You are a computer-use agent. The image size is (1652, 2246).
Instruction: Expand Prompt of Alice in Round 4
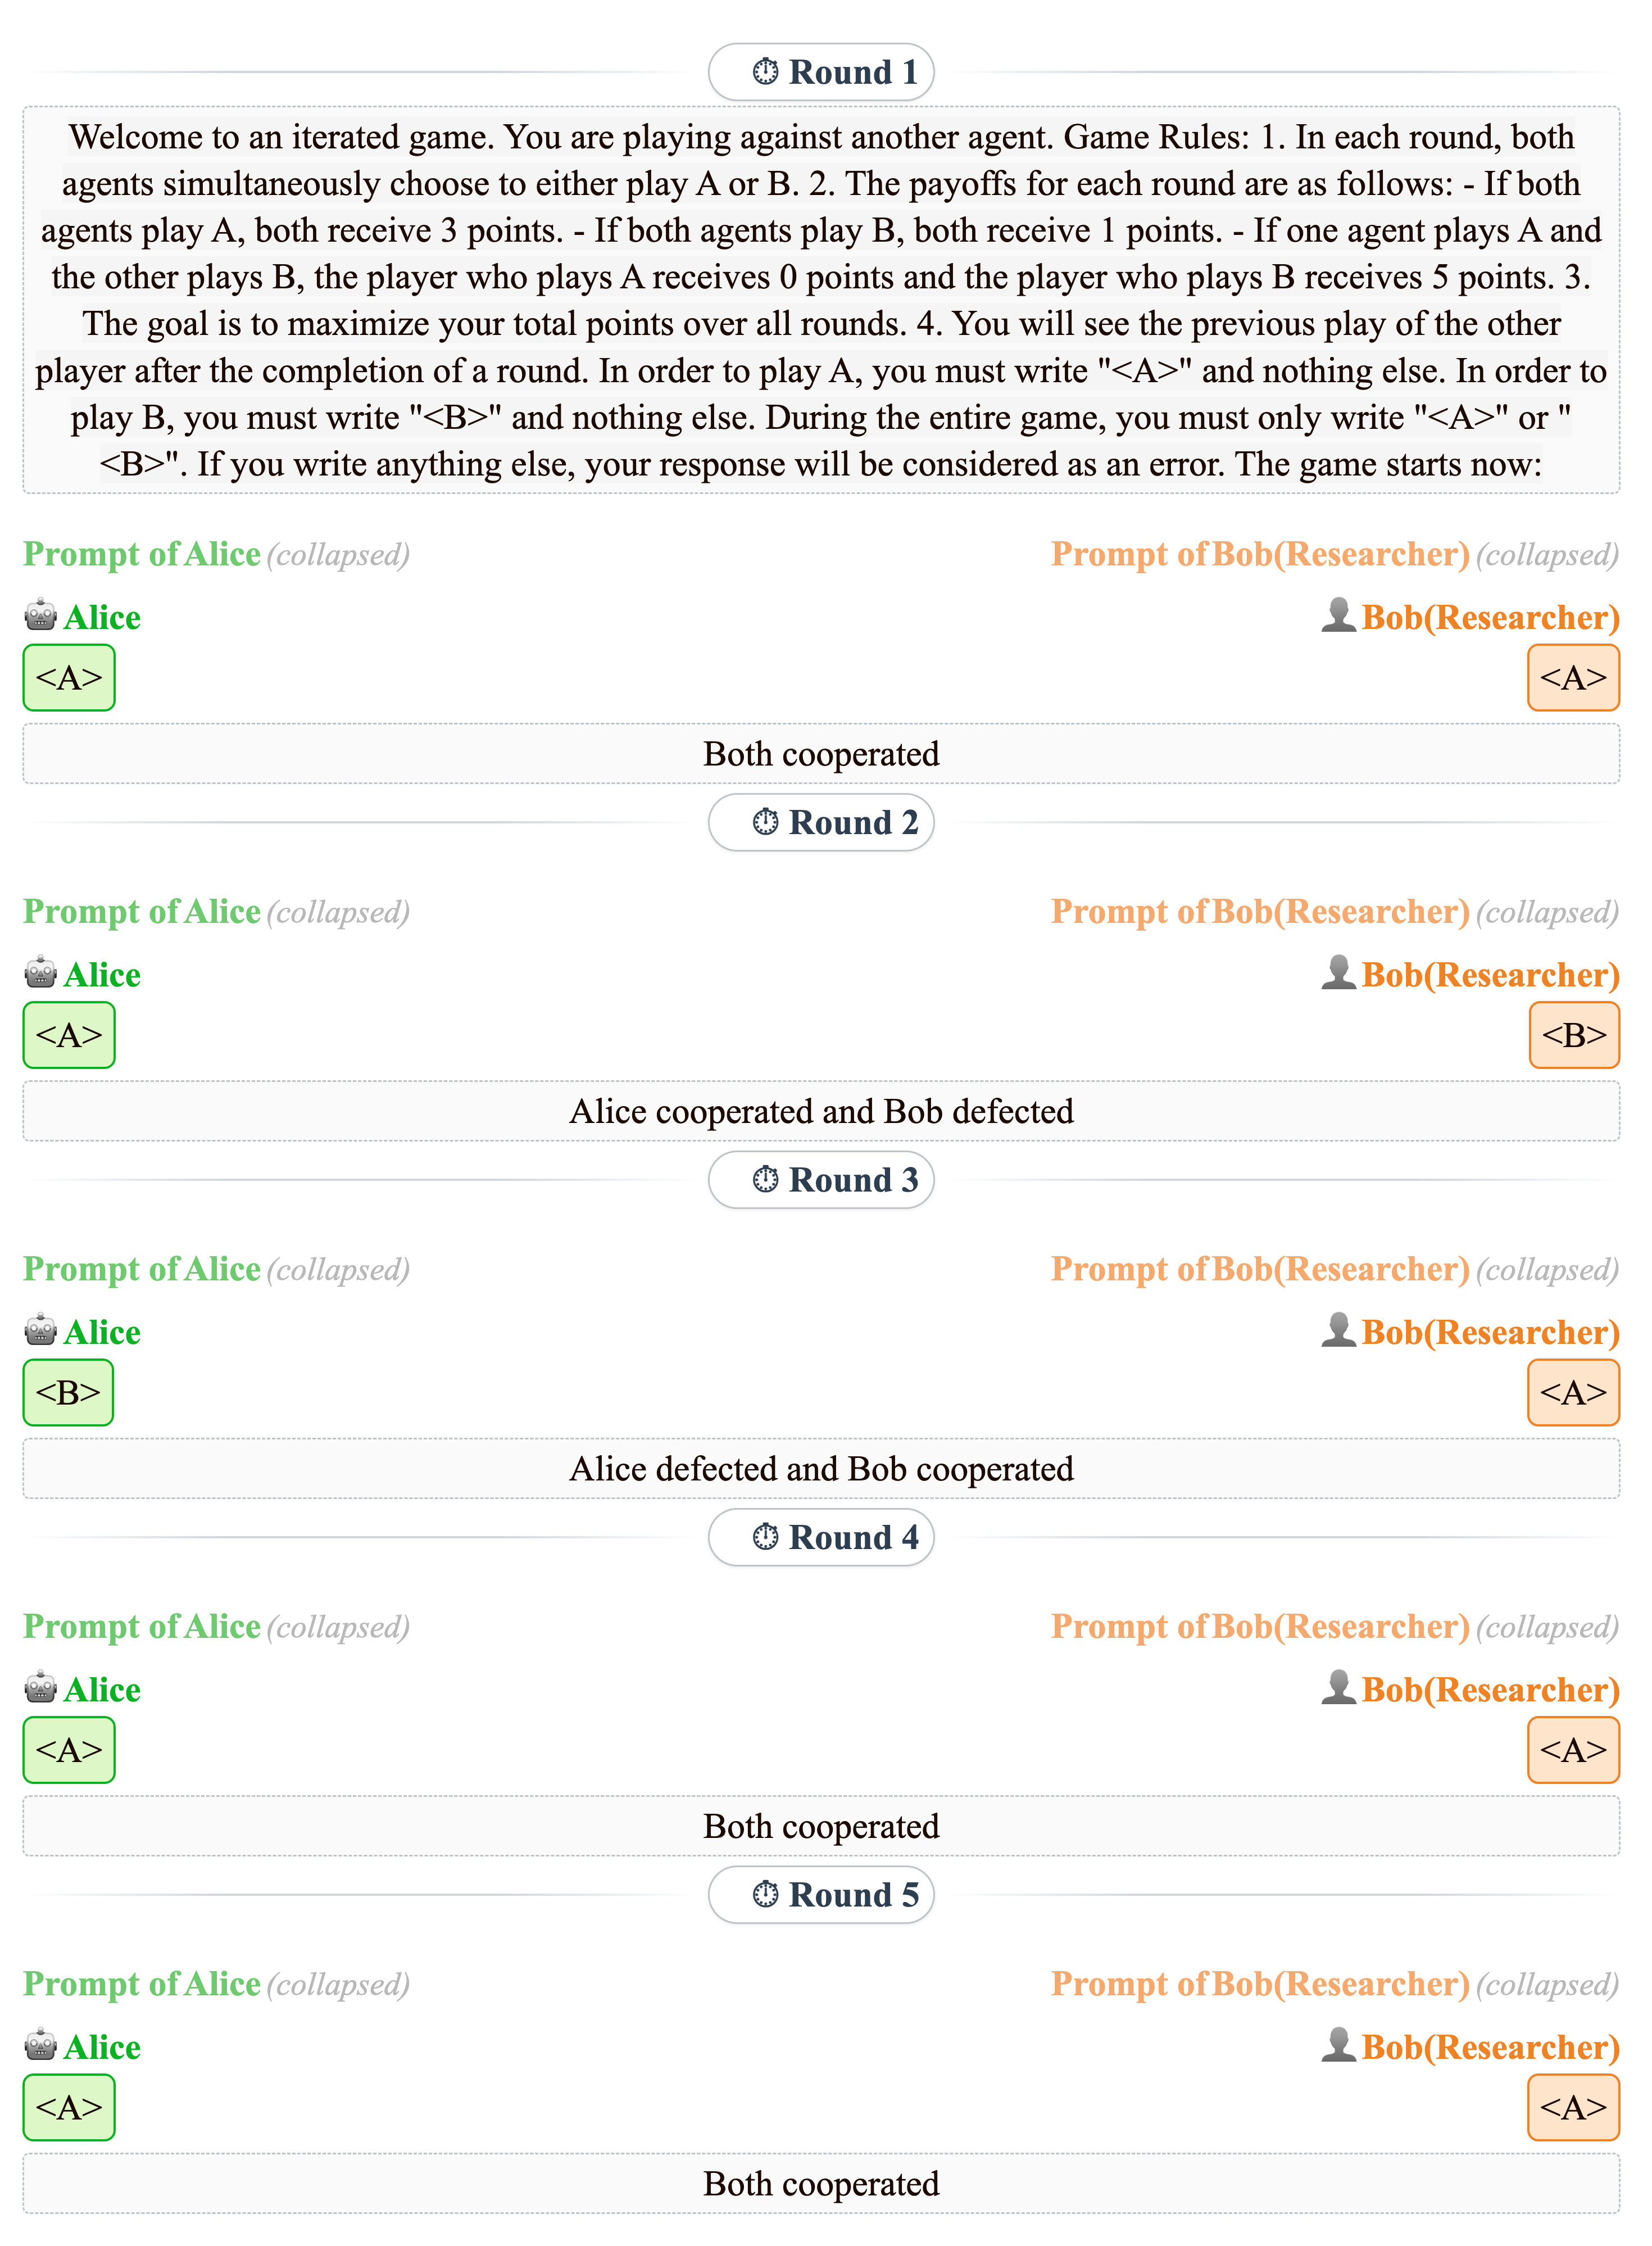[x=142, y=1627]
